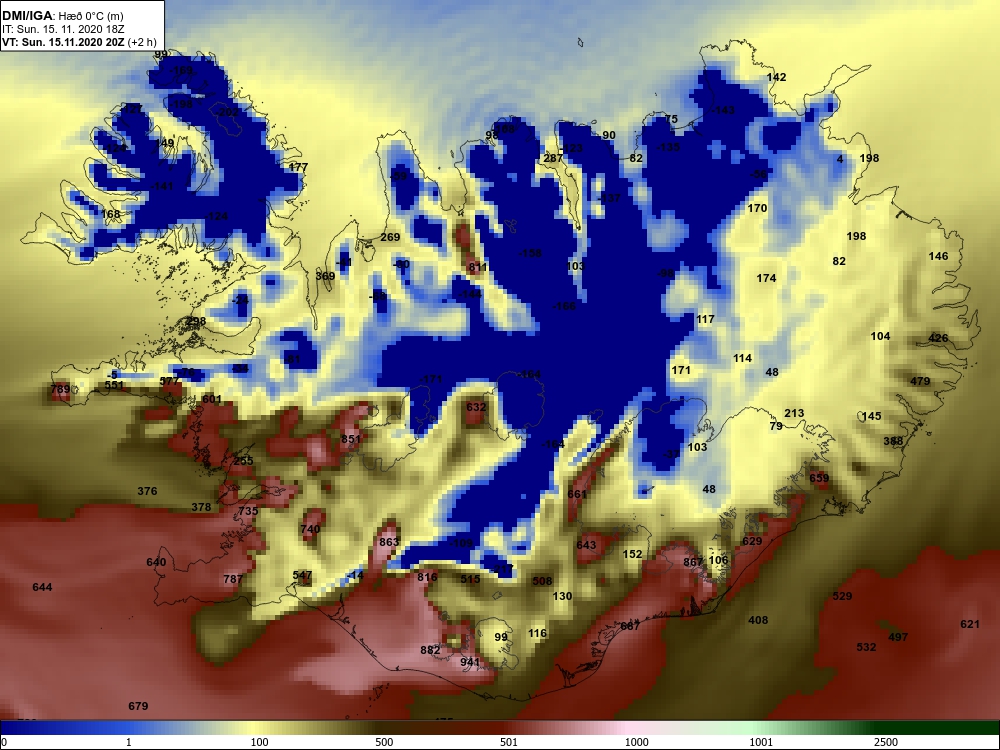1000x750 pixels.
Task: Pick the map value 388
Action: coord(893,441)
